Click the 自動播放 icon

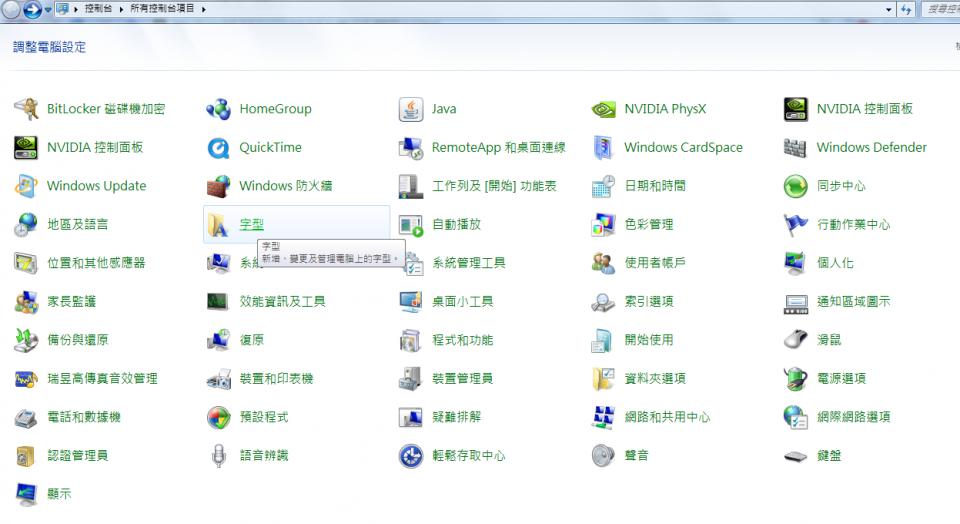[x=411, y=225]
